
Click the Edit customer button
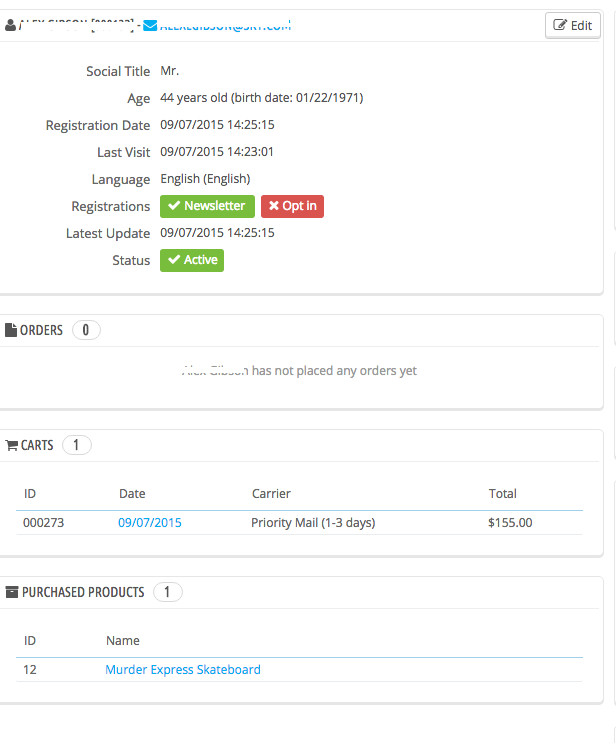573,25
